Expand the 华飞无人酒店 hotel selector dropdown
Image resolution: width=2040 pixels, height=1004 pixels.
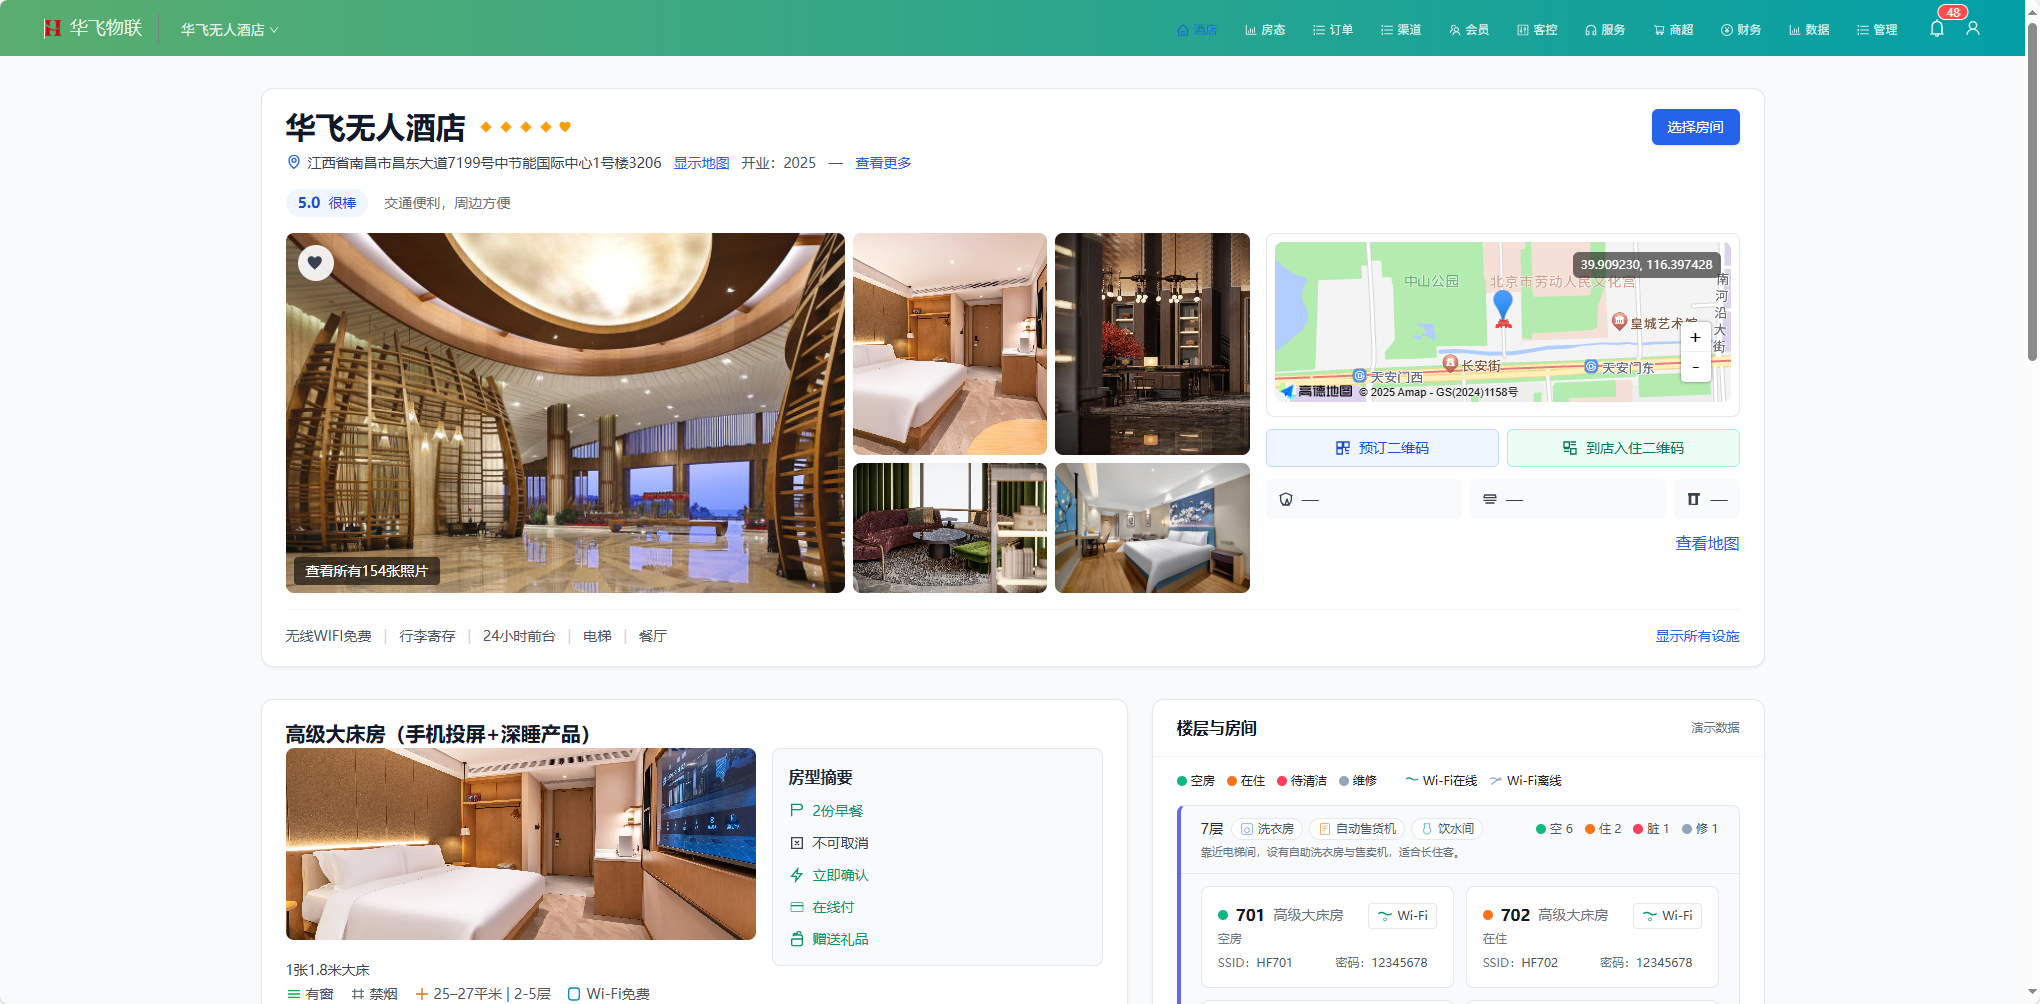[228, 29]
